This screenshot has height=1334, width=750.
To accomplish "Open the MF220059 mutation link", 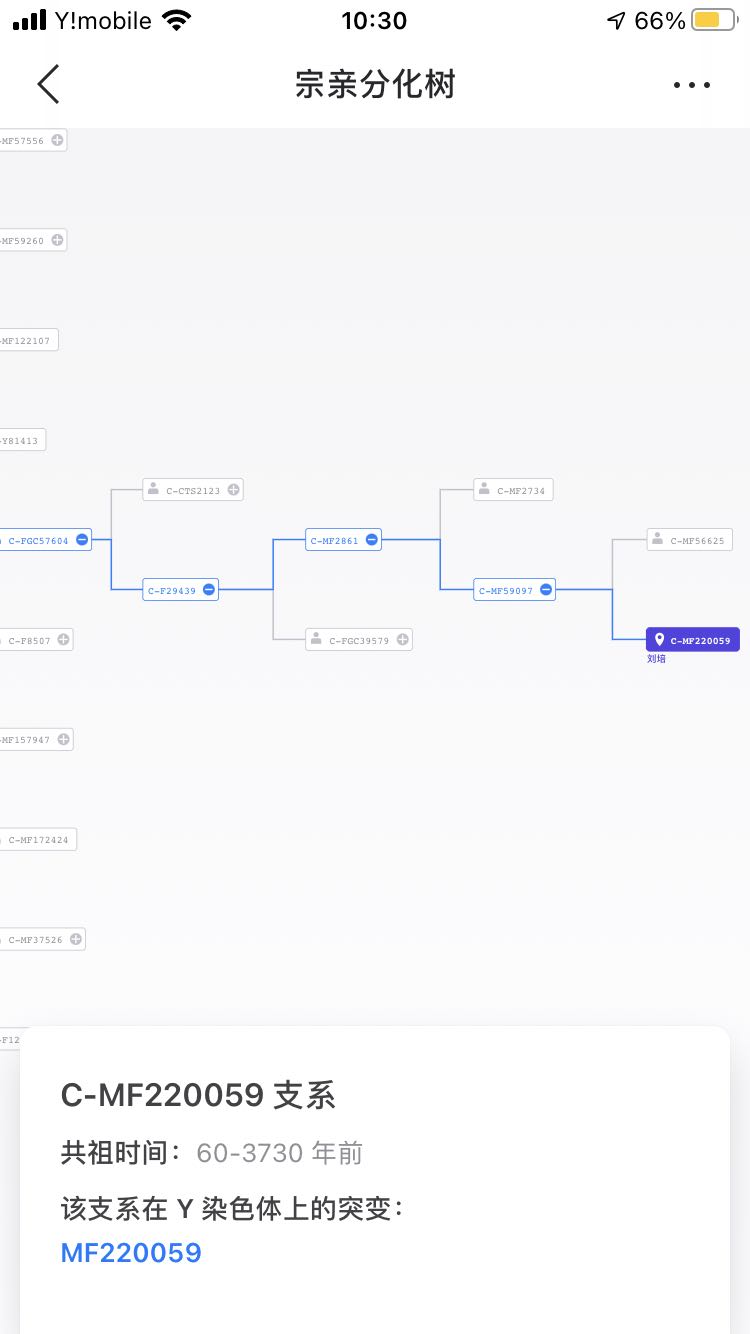I will [131, 1252].
